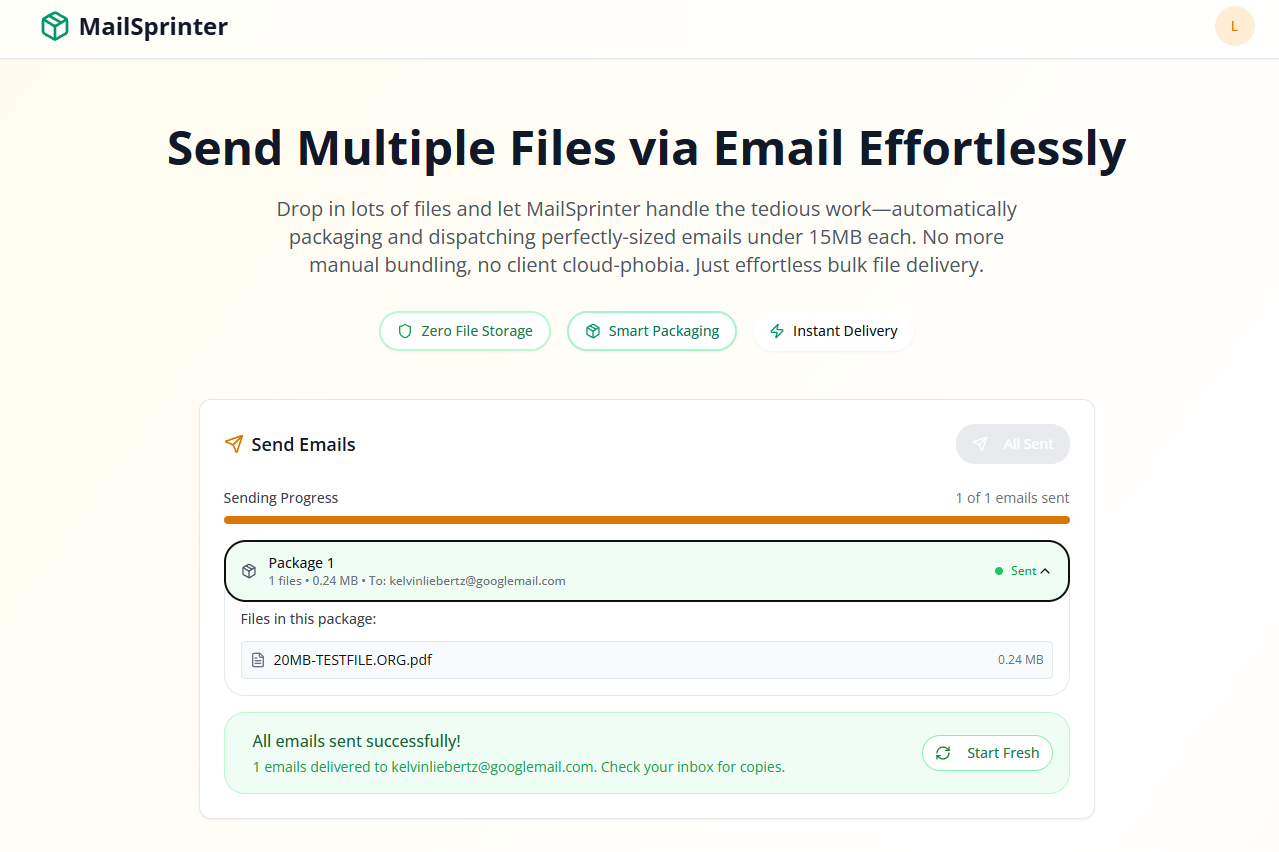Open the user avatar labeled L
The height and width of the screenshot is (852, 1279).
pos(1234,26)
